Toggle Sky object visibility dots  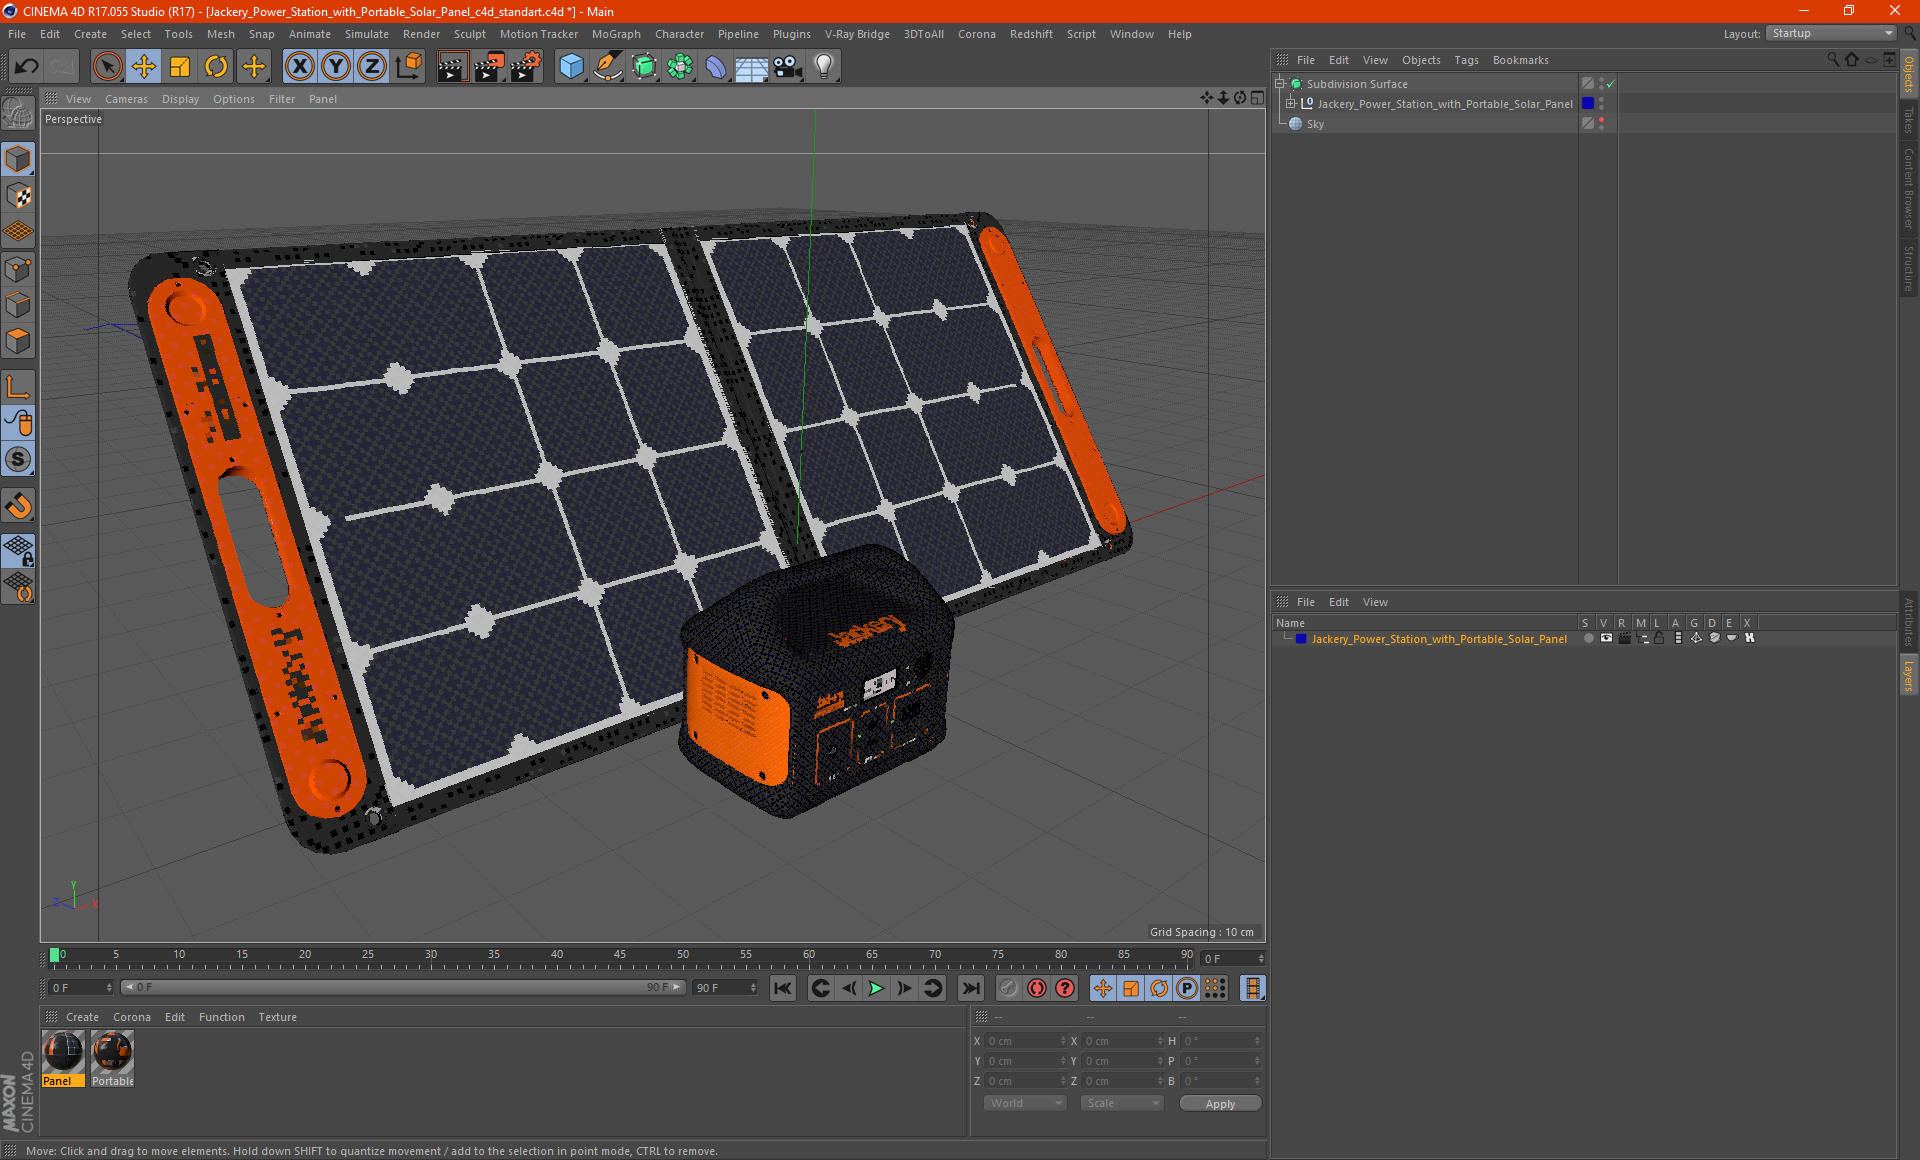pyautogui.click(x=1601, y=123)
